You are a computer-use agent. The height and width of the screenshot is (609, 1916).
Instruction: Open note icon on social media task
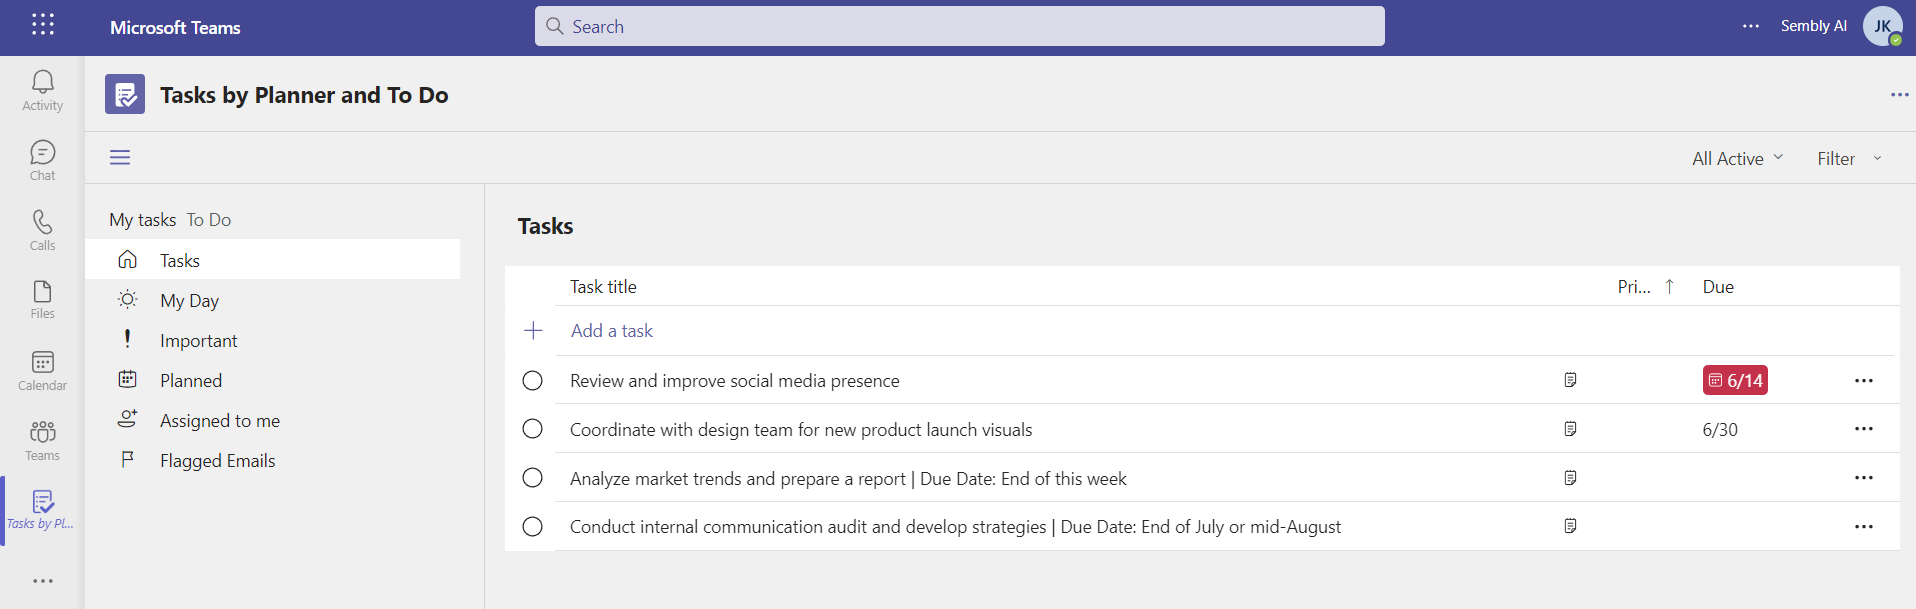(1570, 380)
